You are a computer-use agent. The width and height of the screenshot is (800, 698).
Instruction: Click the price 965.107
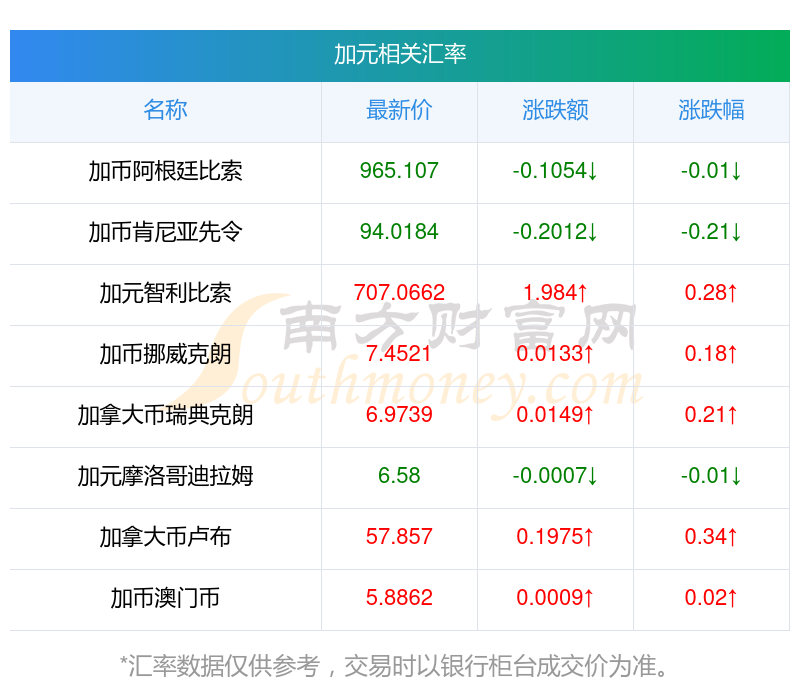click(x=399, y=171)
